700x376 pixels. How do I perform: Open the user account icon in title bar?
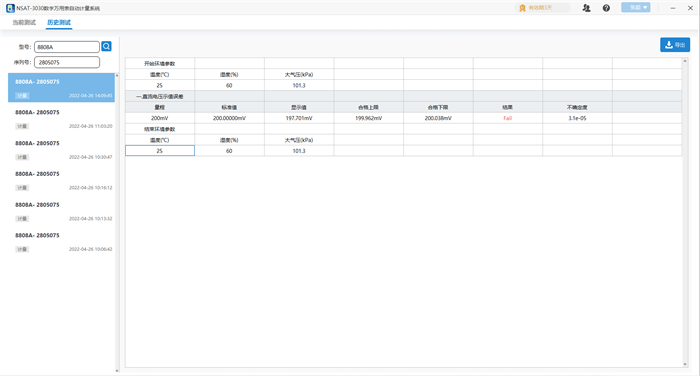pos(587,8)
